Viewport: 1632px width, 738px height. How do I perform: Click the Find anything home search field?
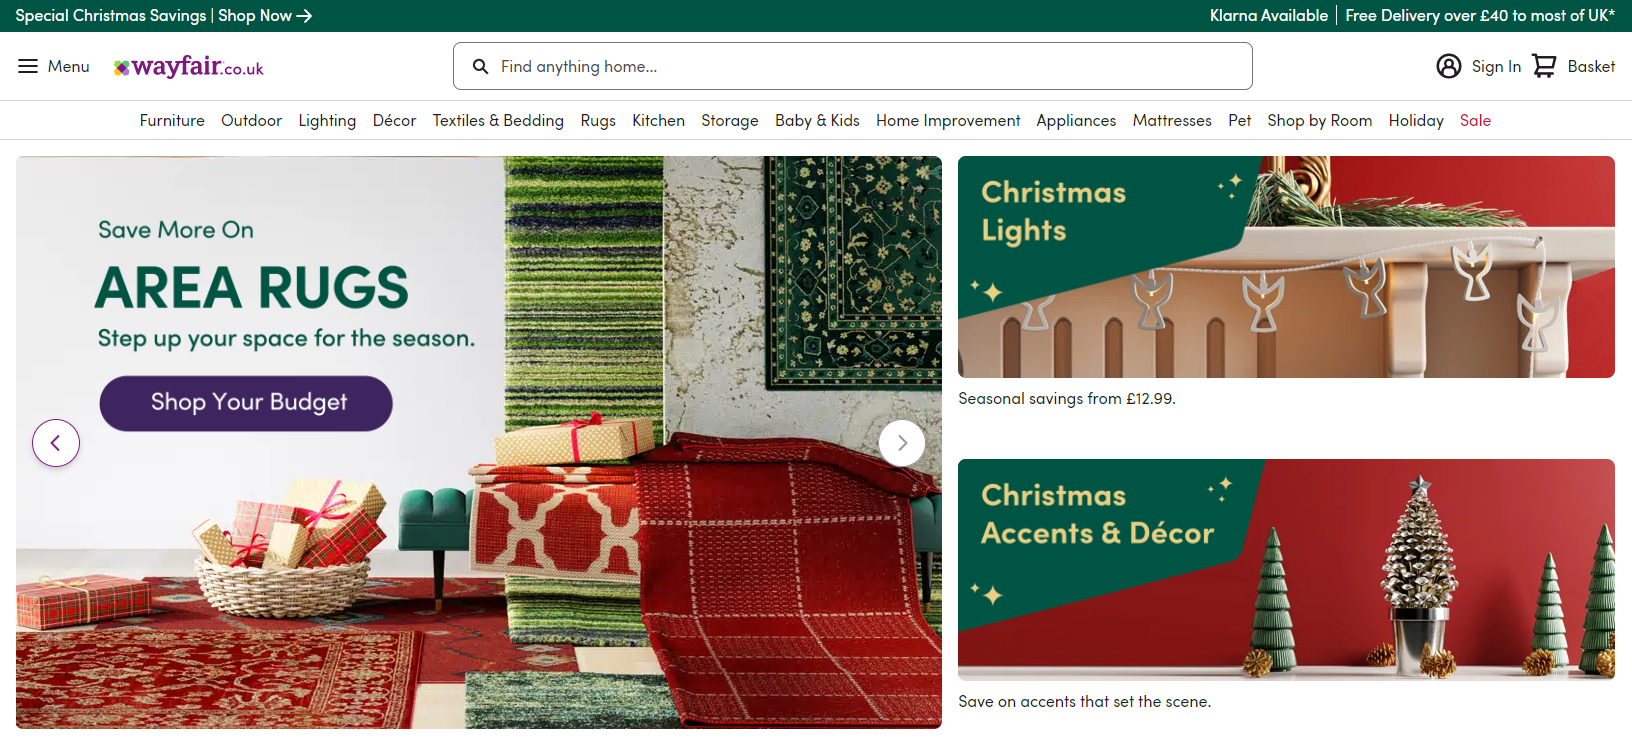pyautogui.click(x=853, y=66)
